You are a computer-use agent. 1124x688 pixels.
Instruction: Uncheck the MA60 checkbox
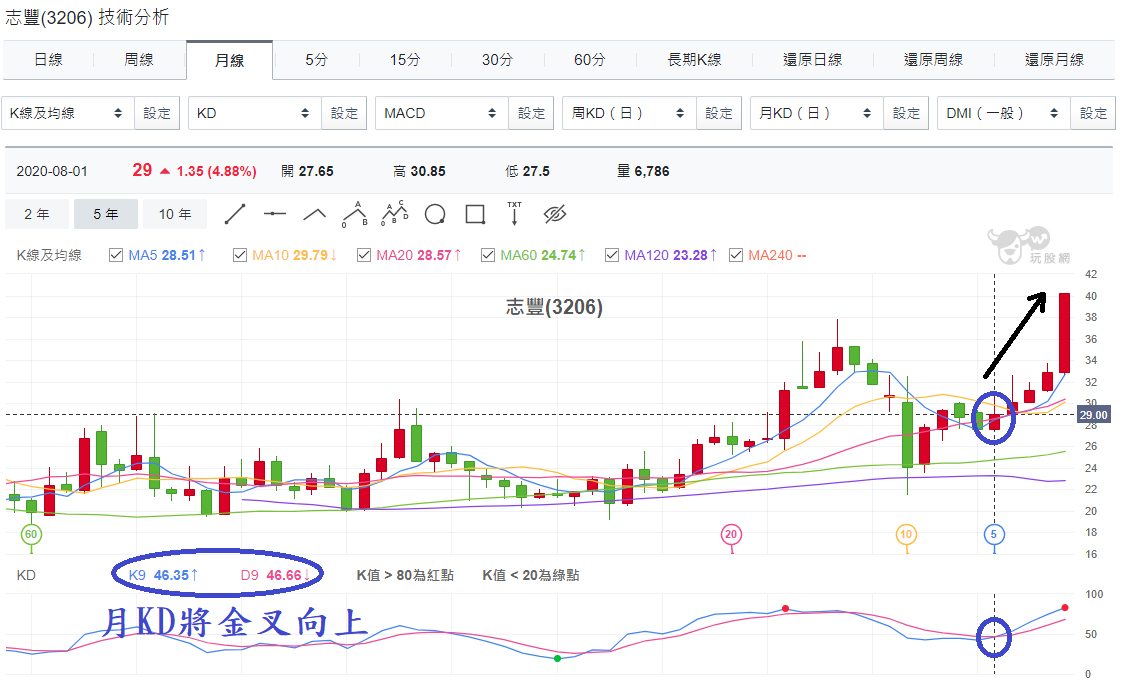pos(488,255)
